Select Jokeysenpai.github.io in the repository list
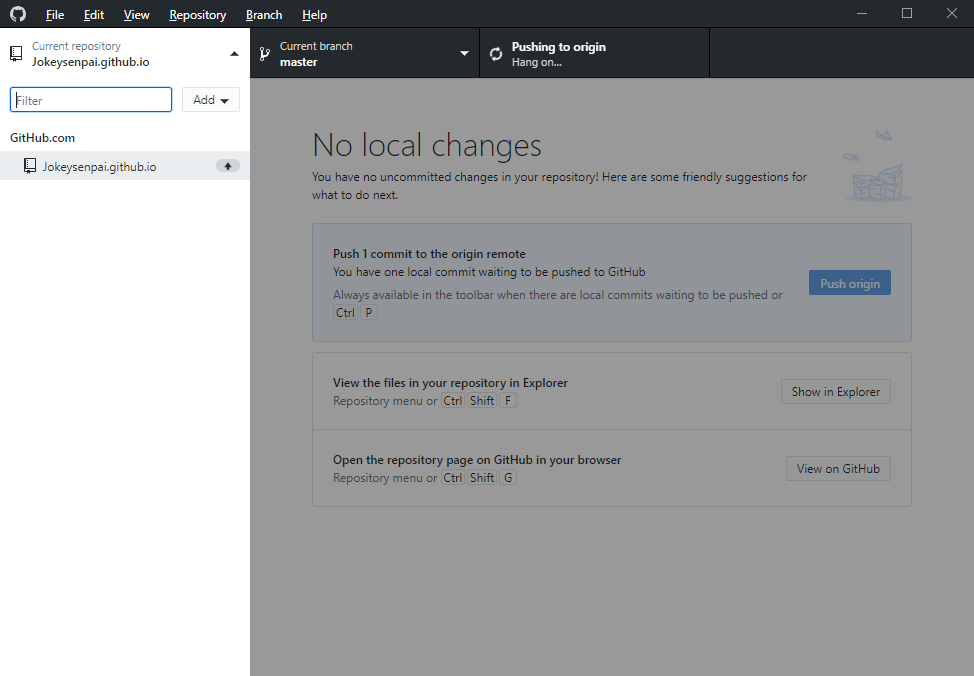The image size is (974, 676). pyautogui.click(x=100, y=166)
